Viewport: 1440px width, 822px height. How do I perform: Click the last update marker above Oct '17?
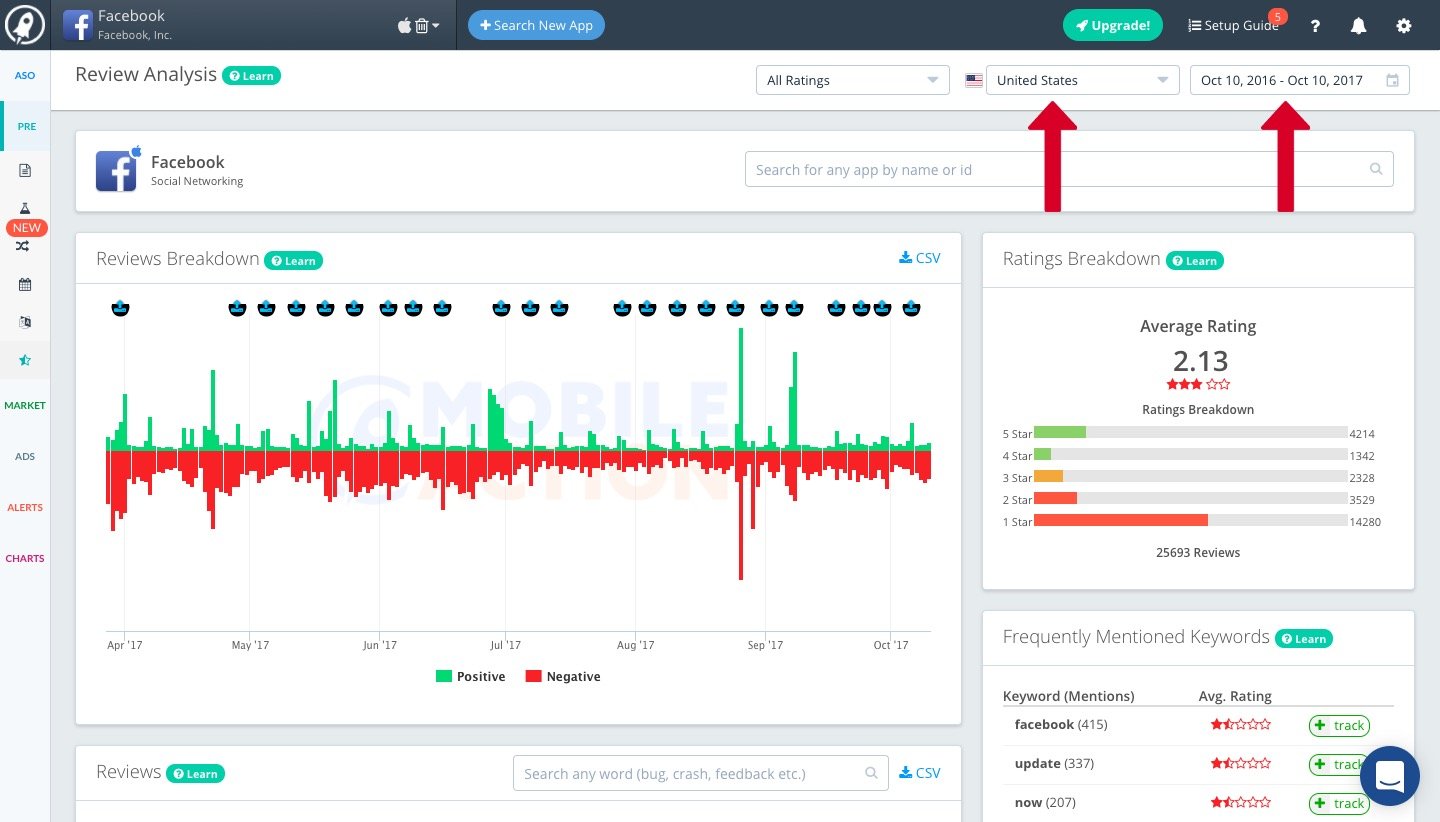(911, 308)
